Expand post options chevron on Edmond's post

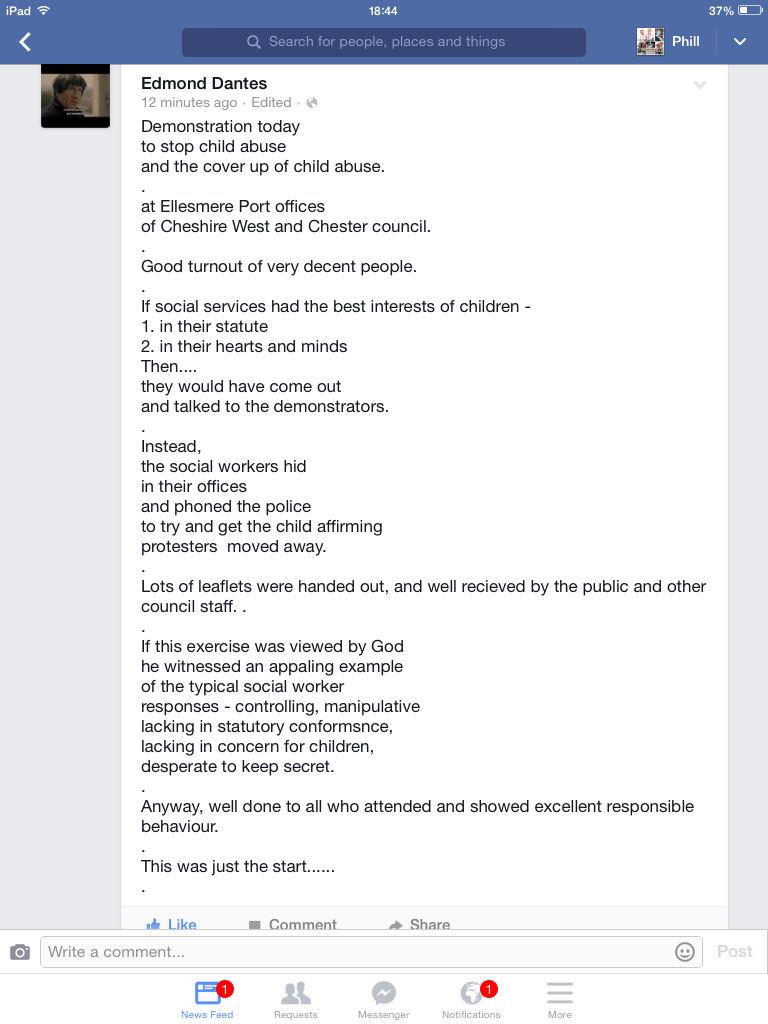pos(700,86)
